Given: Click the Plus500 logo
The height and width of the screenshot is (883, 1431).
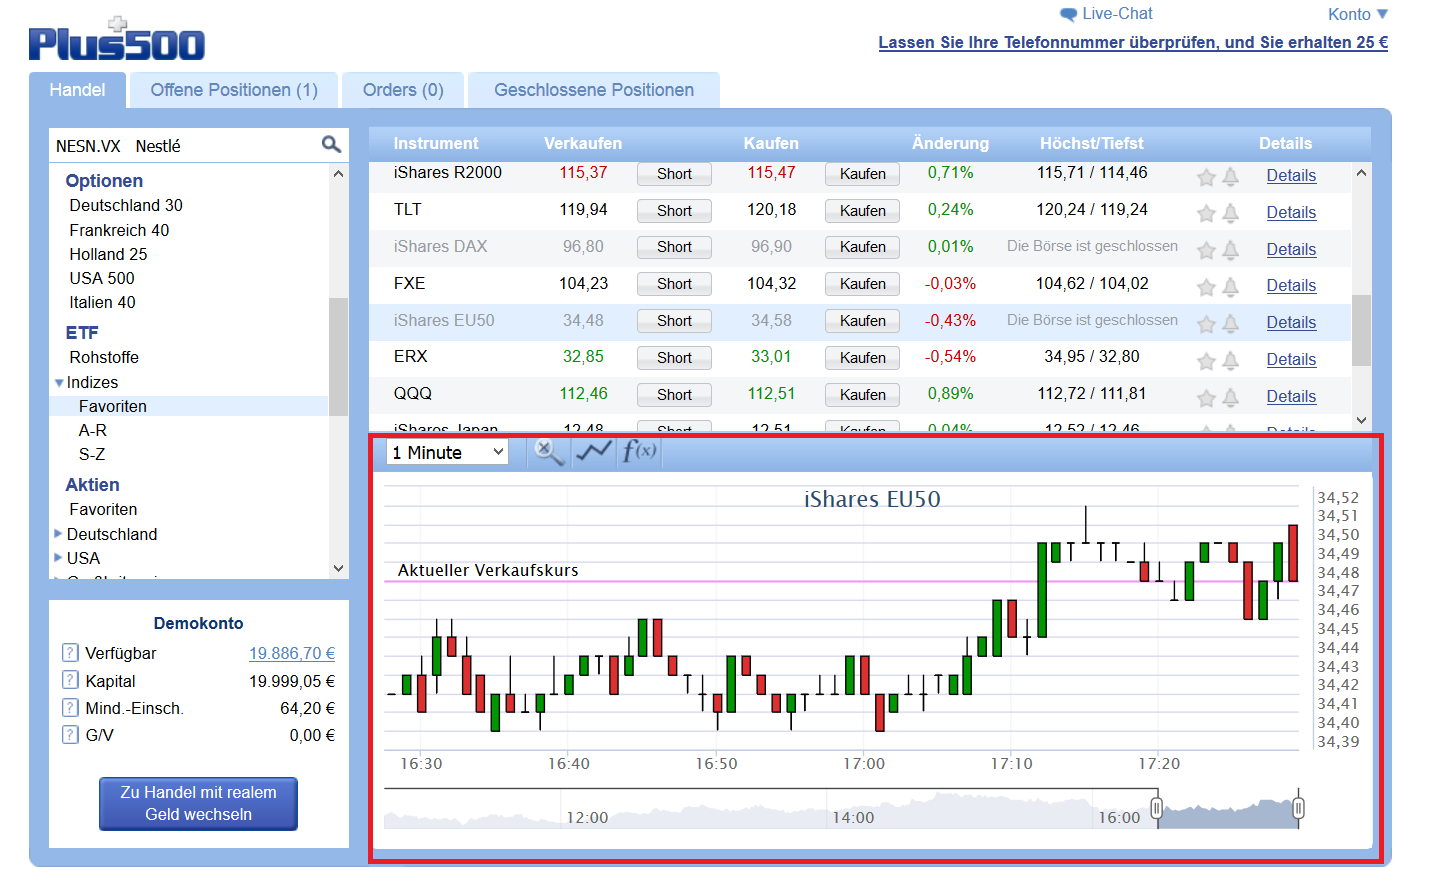Looking at the screenshot, I should (x=116, y=40).
